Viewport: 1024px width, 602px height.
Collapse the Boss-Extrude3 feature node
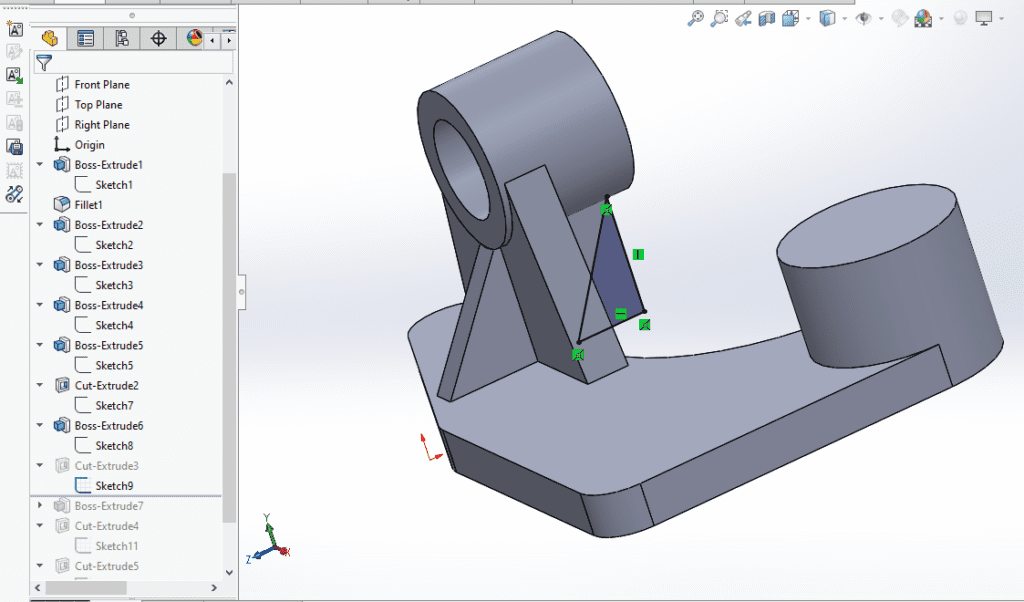[x=40, y=265]
